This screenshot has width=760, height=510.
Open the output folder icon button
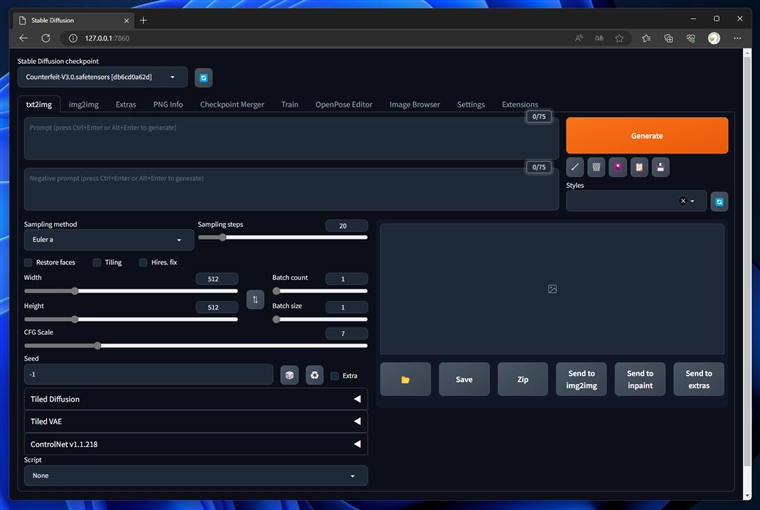point(405,379)
